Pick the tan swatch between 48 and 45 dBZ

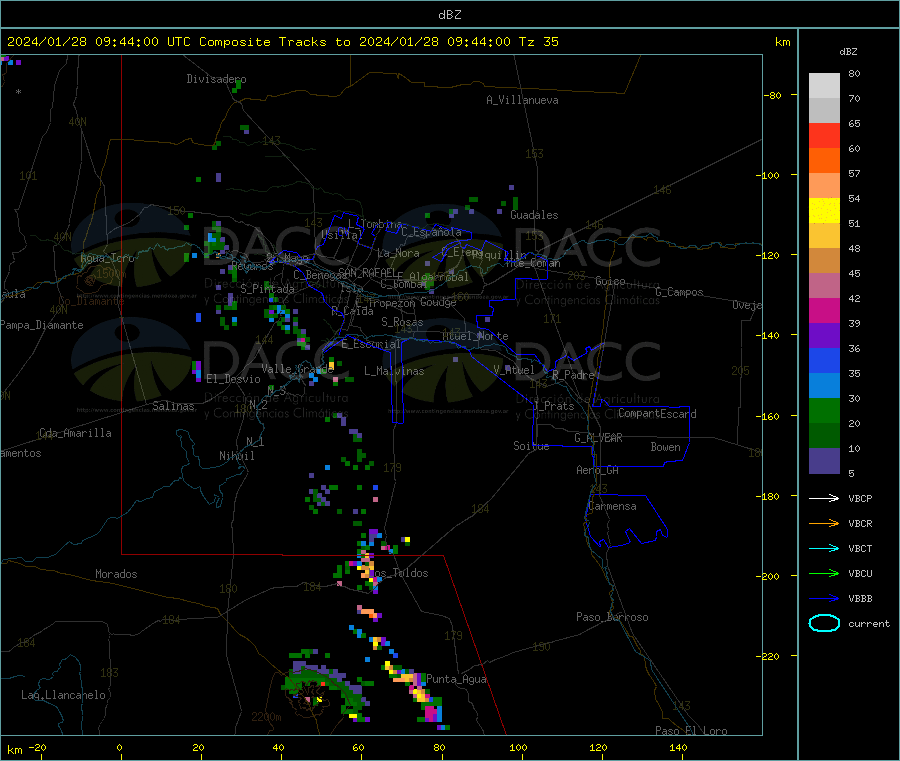[x=824, y=261]
